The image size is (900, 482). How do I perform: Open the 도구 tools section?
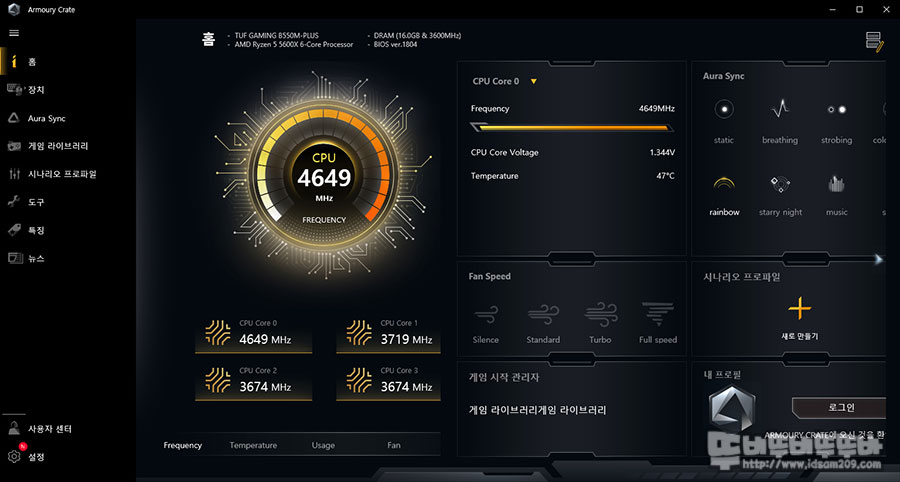[x=36, y=202]
